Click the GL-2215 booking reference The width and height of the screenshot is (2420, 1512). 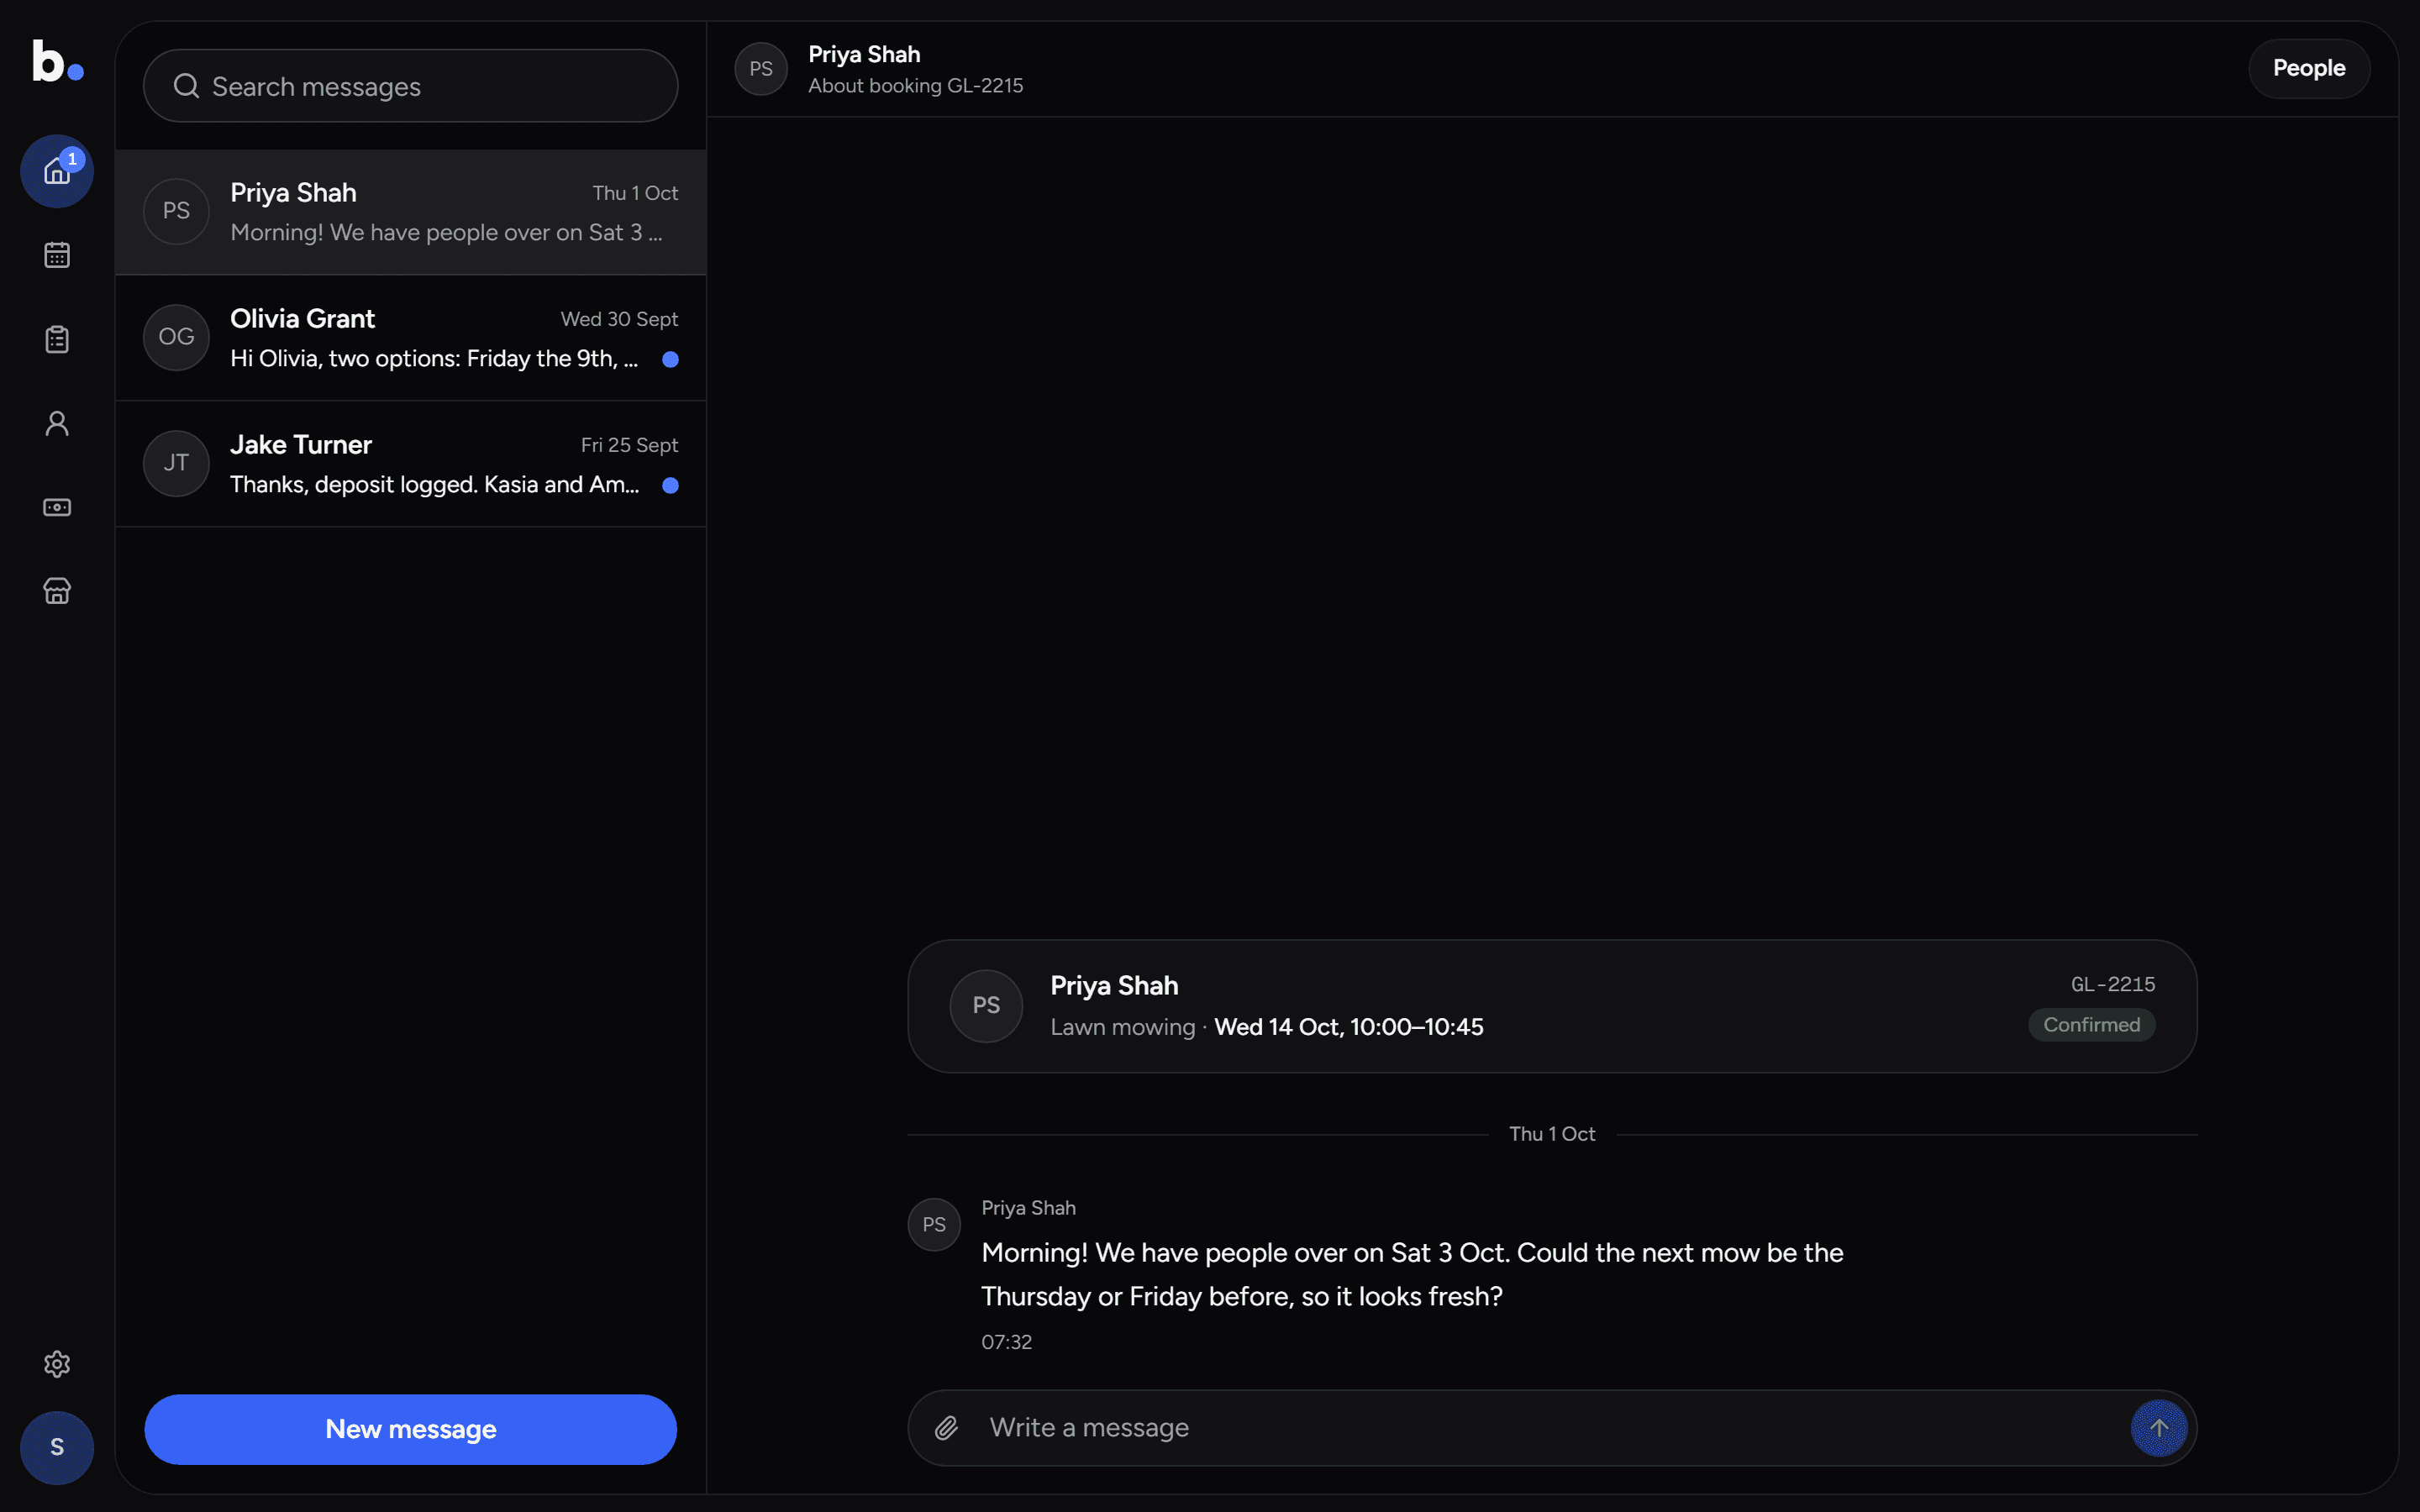coord(2112,984)
